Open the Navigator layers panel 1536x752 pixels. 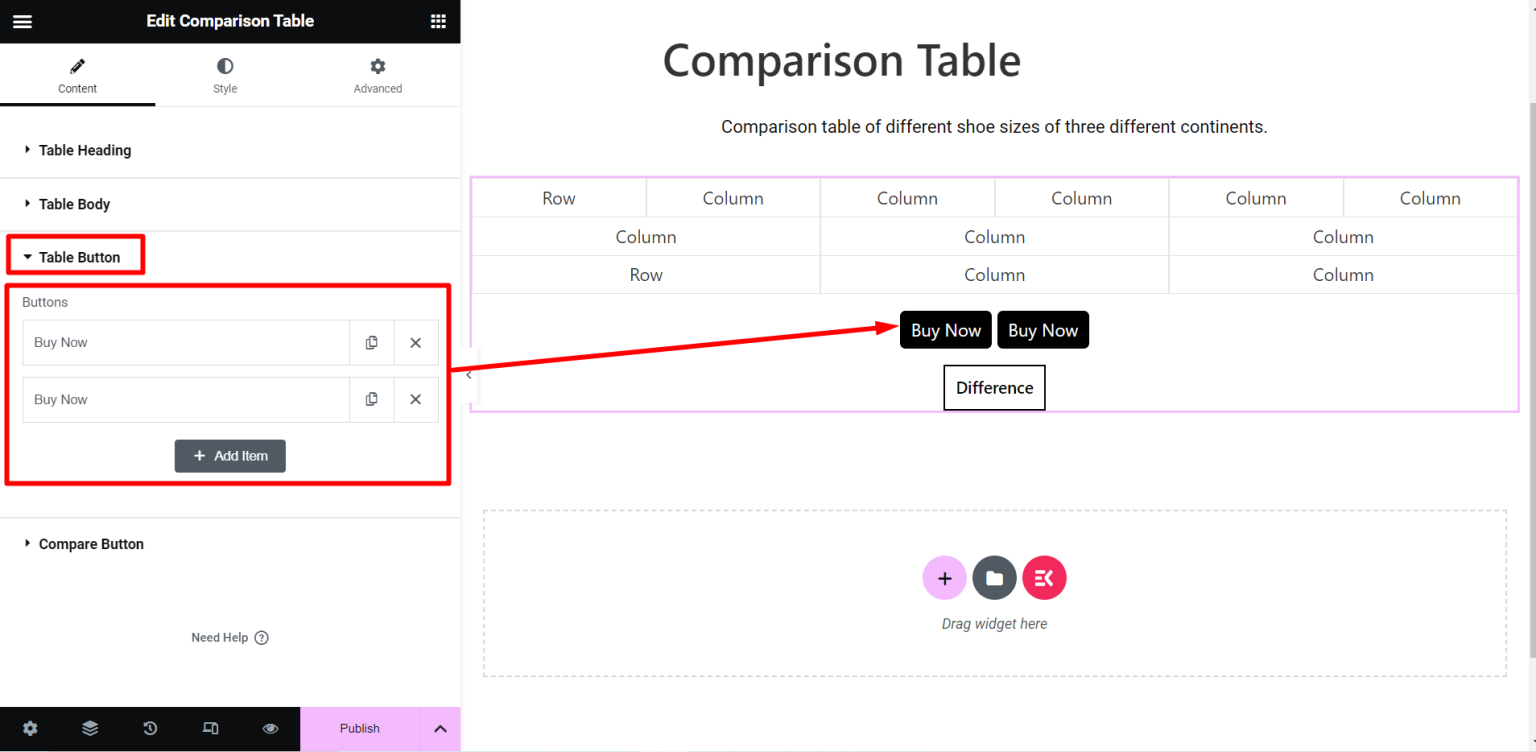(90, 728)
